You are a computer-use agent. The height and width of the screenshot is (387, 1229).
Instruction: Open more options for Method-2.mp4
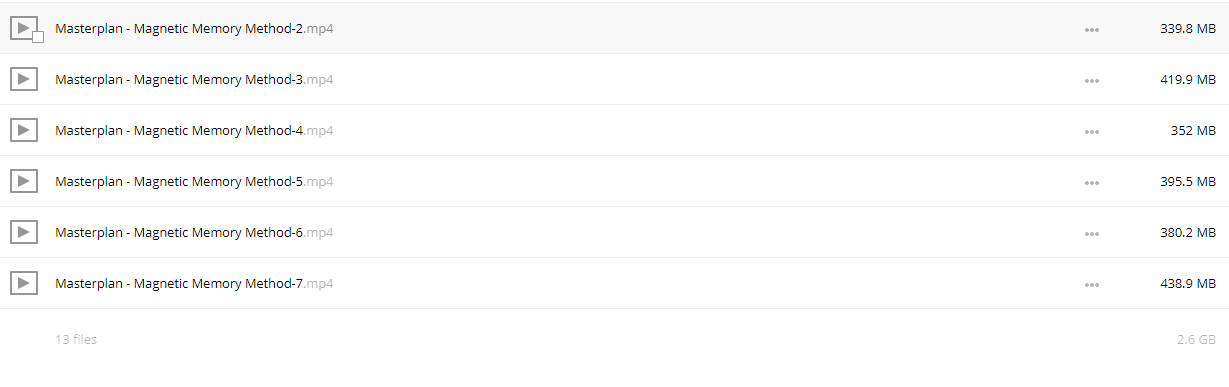click(1092, 30)
